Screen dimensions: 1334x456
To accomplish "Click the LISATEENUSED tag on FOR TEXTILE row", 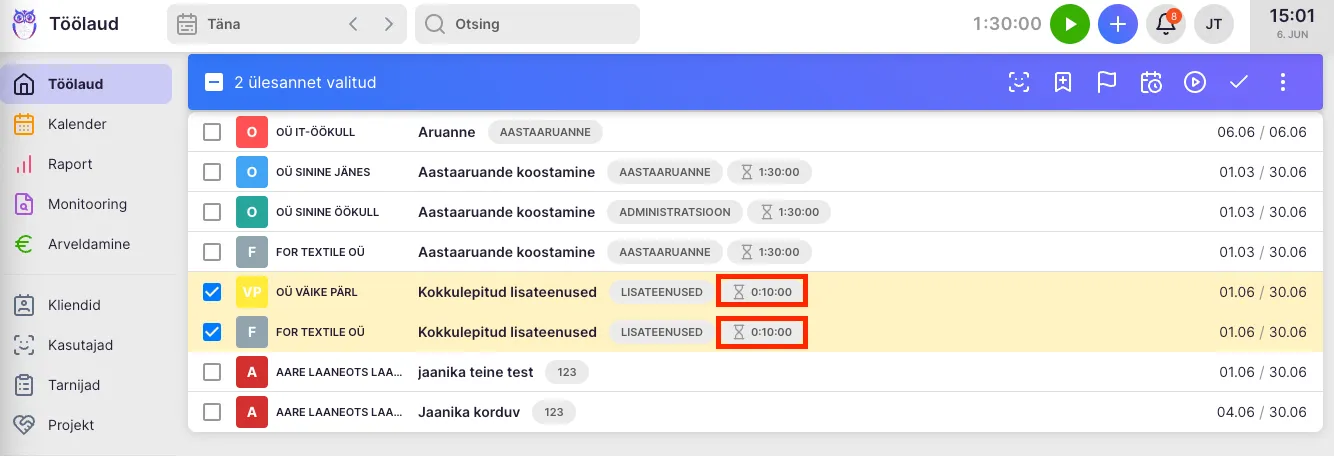I will [x=661, y=332].
